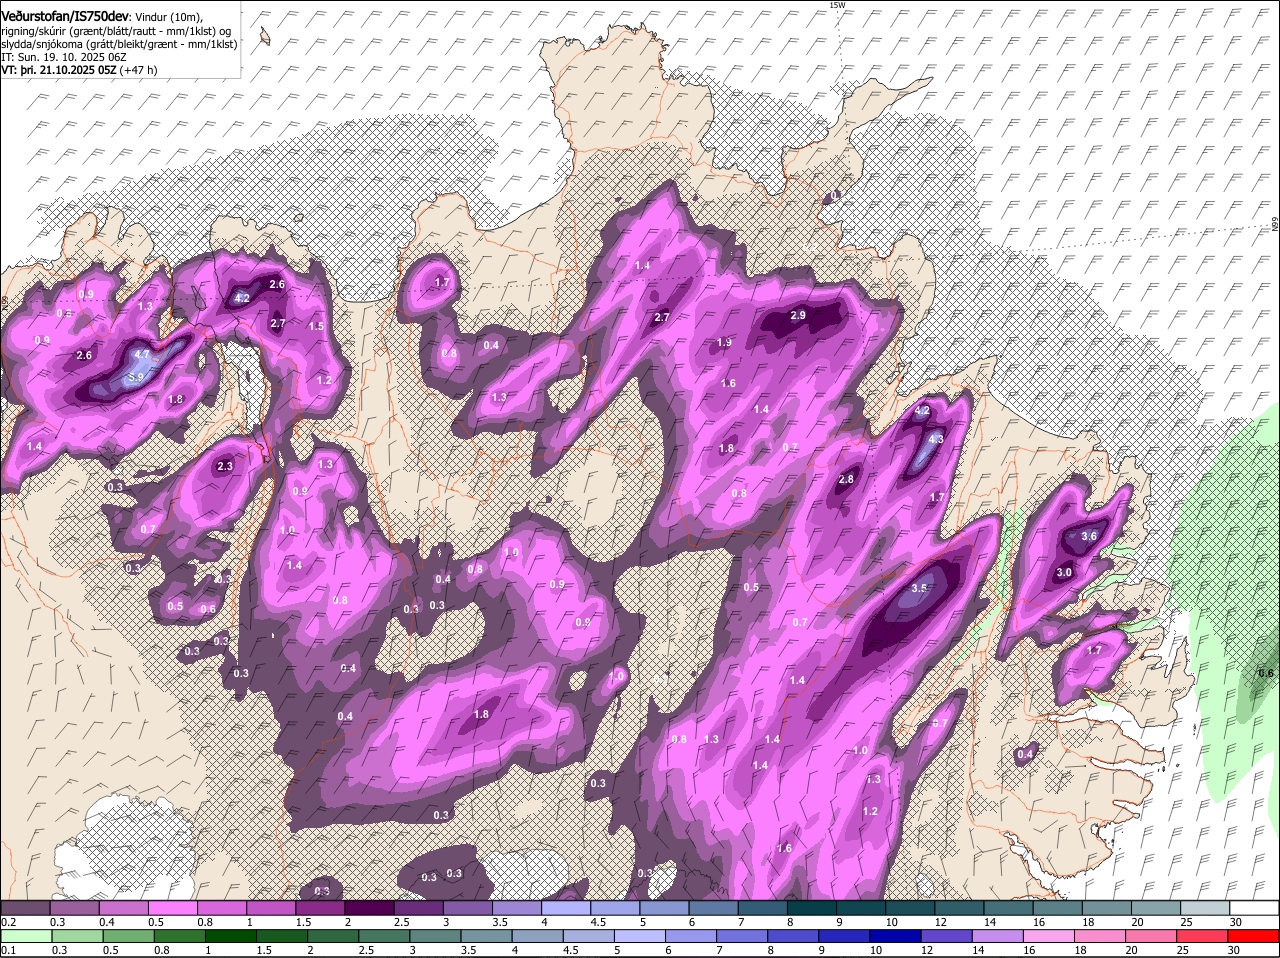This screenshot has width=1280, height=958.
Task: Select the bright pink 0.5–0.8 swatch in upper legend
Action: 172,908
